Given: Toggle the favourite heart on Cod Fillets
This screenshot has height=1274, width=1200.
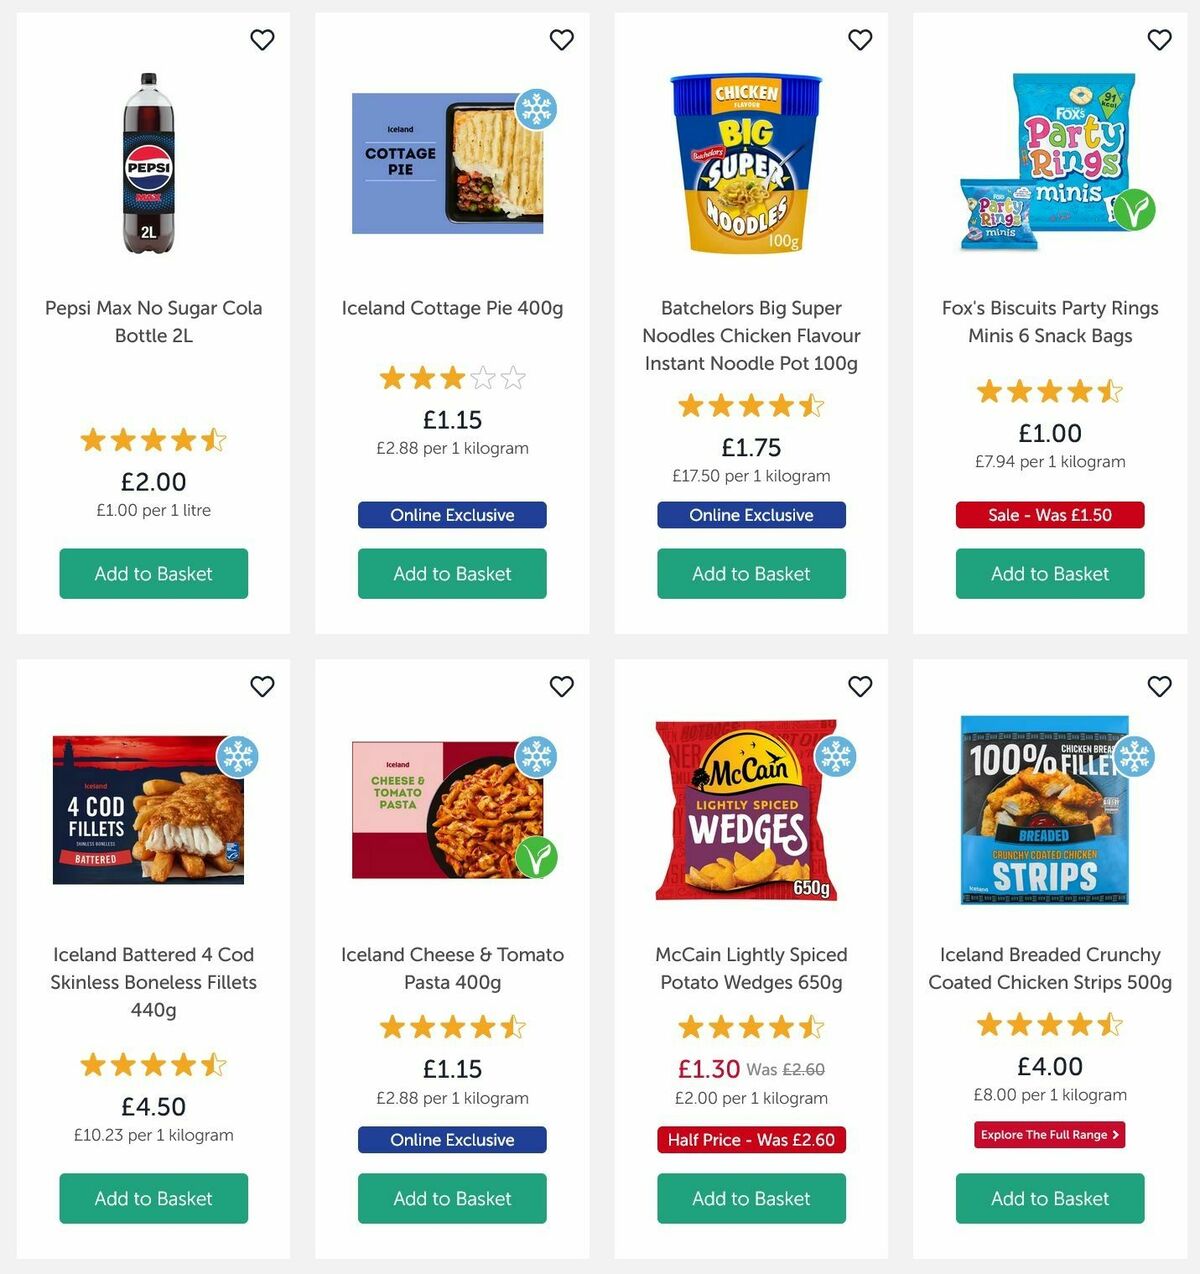Looking at the screenshot, I should (x=262, y=687).
